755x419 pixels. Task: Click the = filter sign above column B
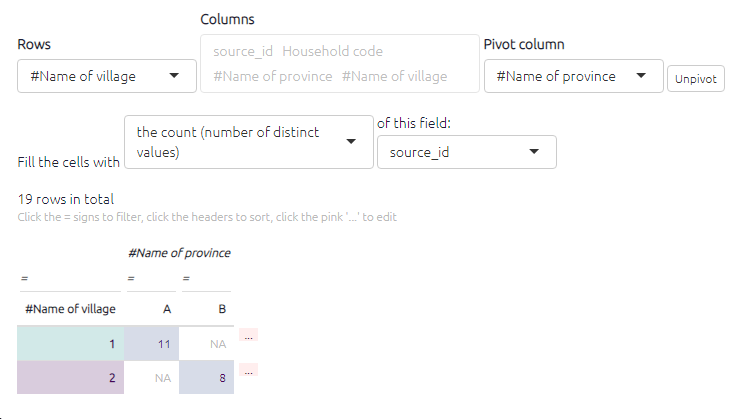coord(185,278)
